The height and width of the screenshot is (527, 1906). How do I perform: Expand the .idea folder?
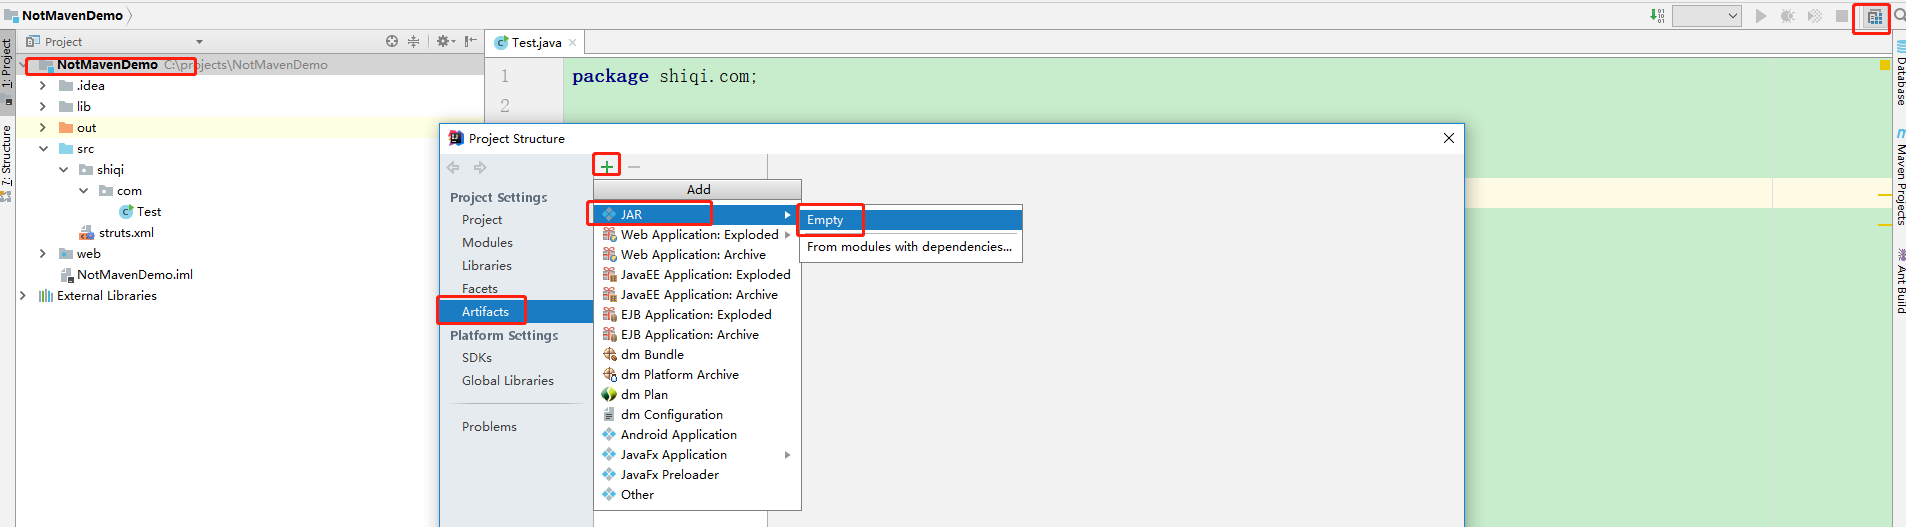[43, 86]
